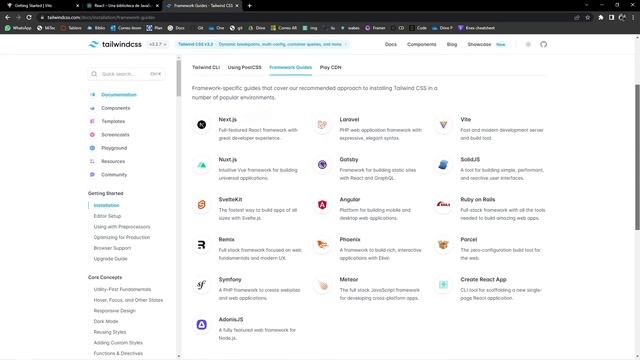Viewport: 640px width, 360px height.
Task: Open Dark Mode sidebar entry
Action: point(106,321)
